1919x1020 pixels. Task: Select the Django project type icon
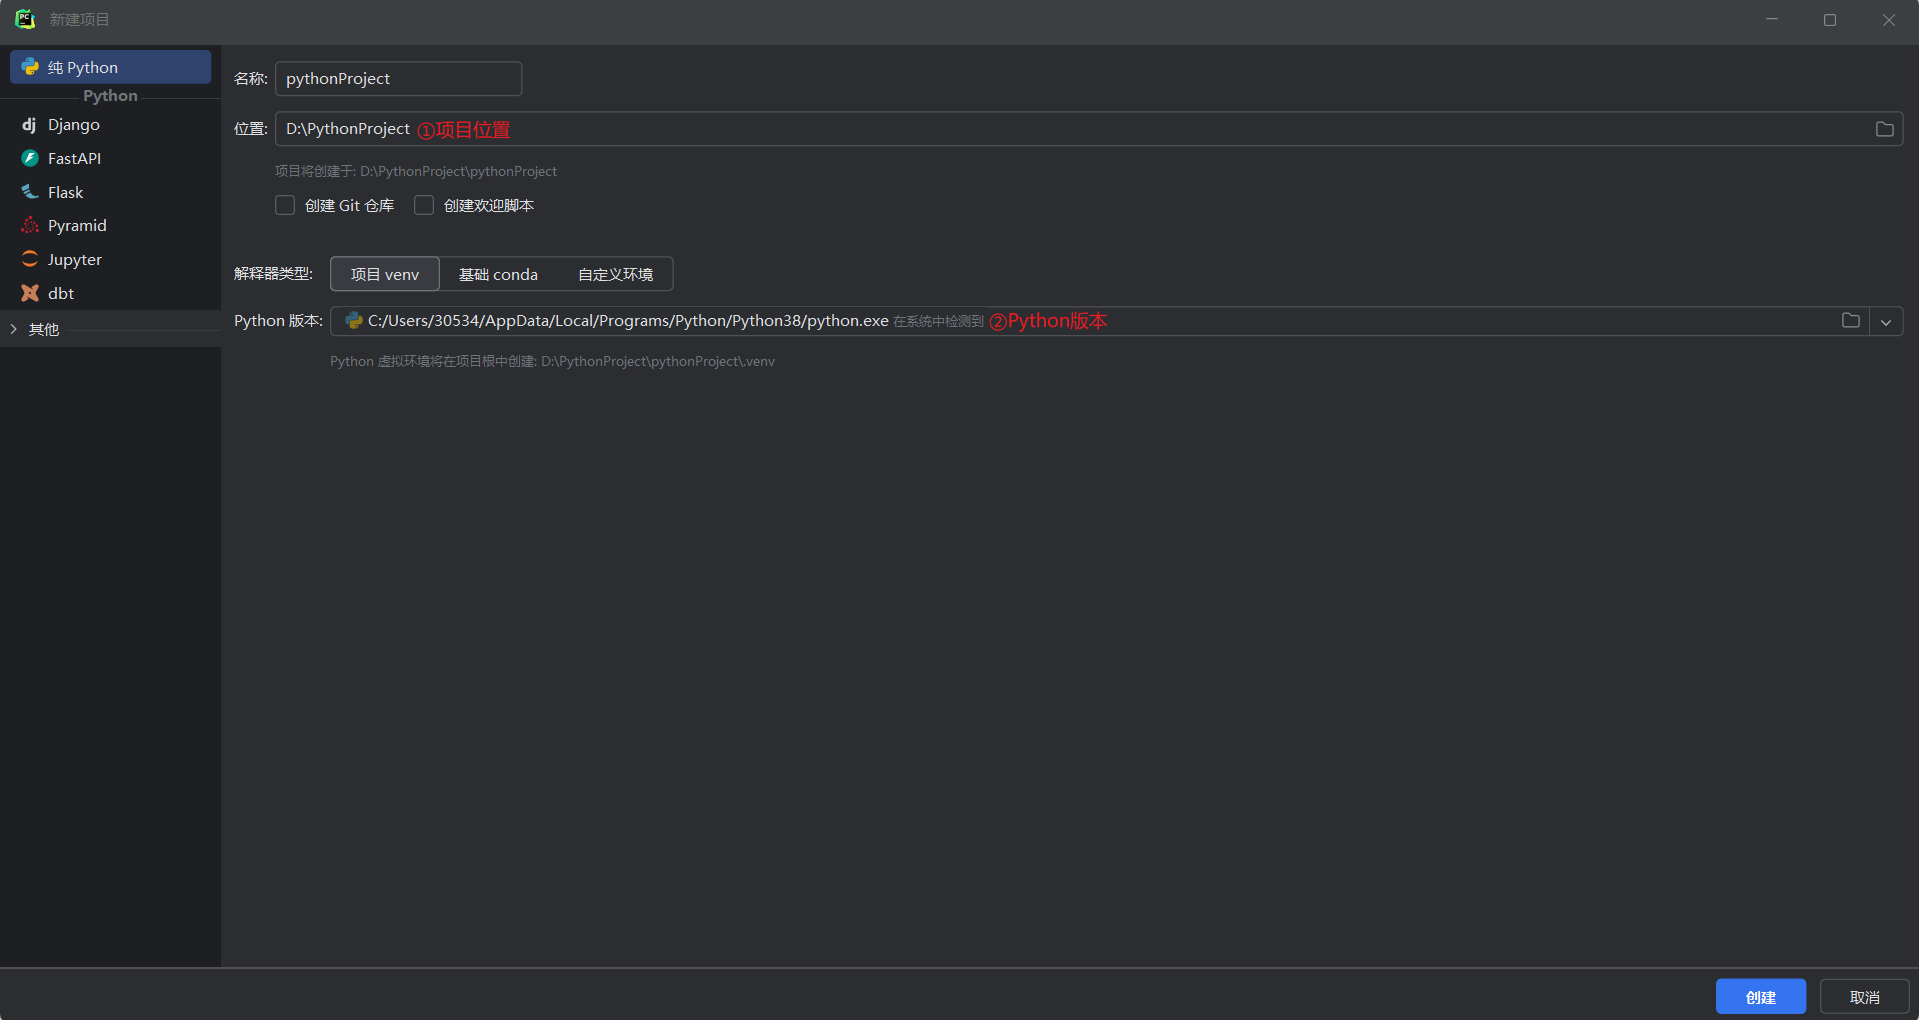[29, 125]
